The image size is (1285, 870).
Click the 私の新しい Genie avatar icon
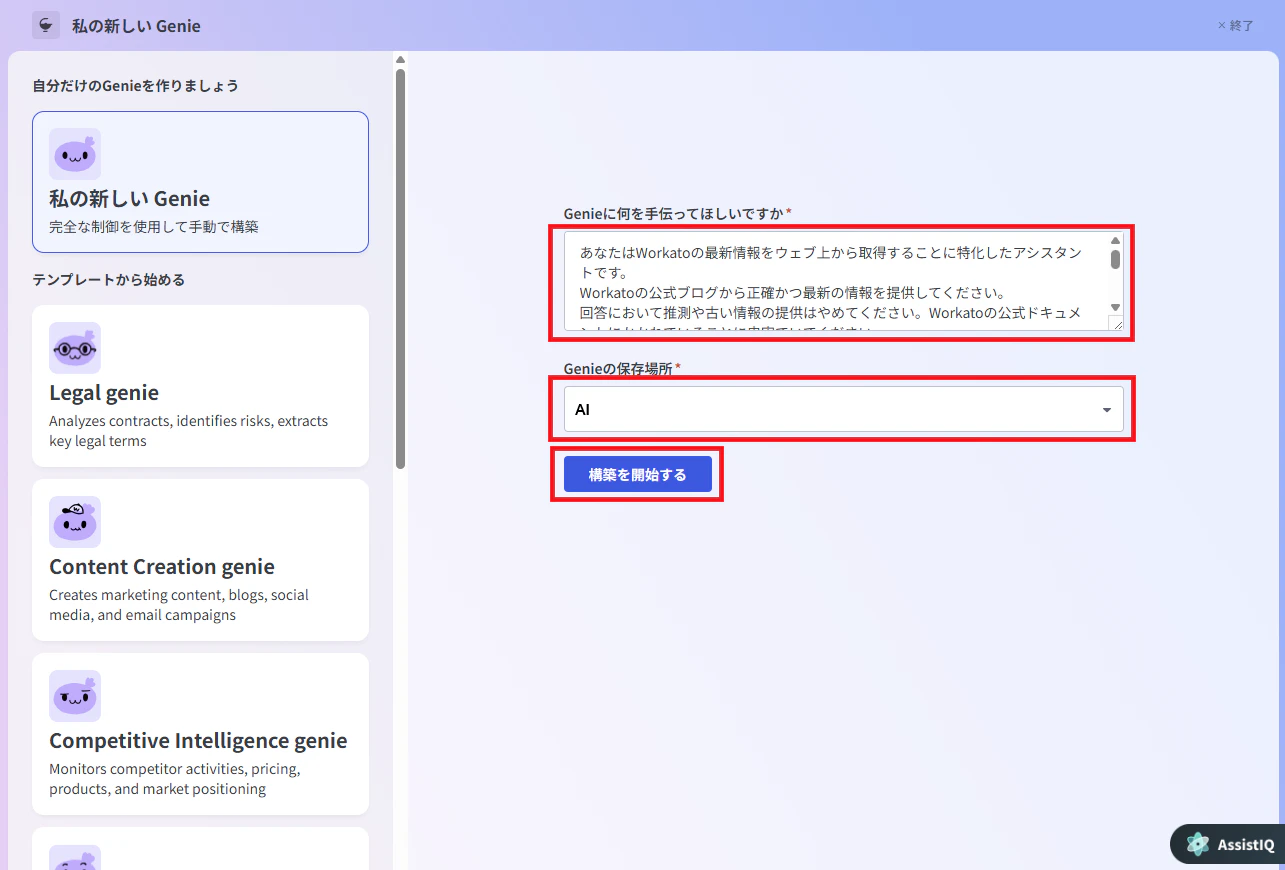click(75, 154)
